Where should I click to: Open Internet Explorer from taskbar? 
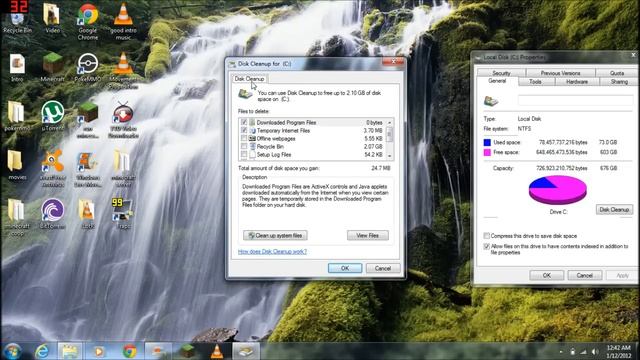pyautogui.click(x=42, y=351)
